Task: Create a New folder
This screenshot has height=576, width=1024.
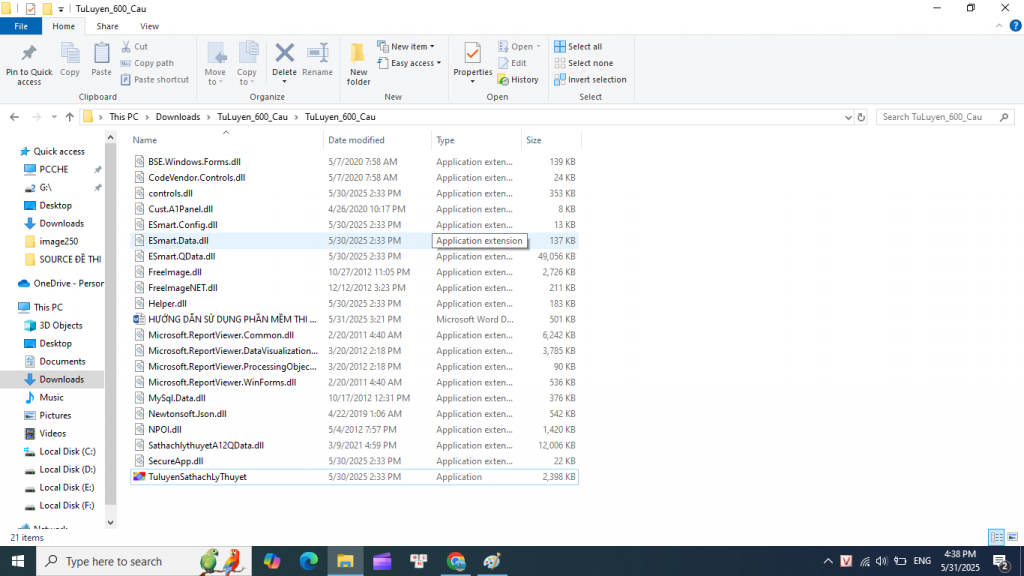Action: (x=358, y=64)
